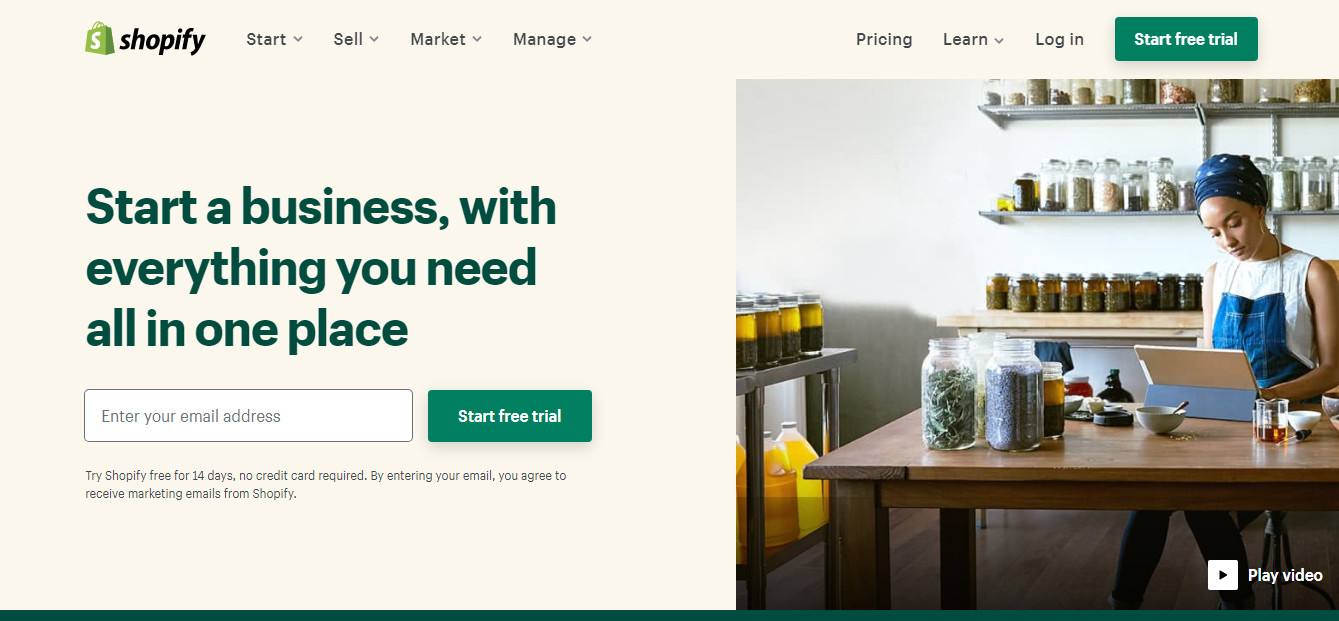
Task: Expand the Sell dropdown arrow
Action: 374,39
